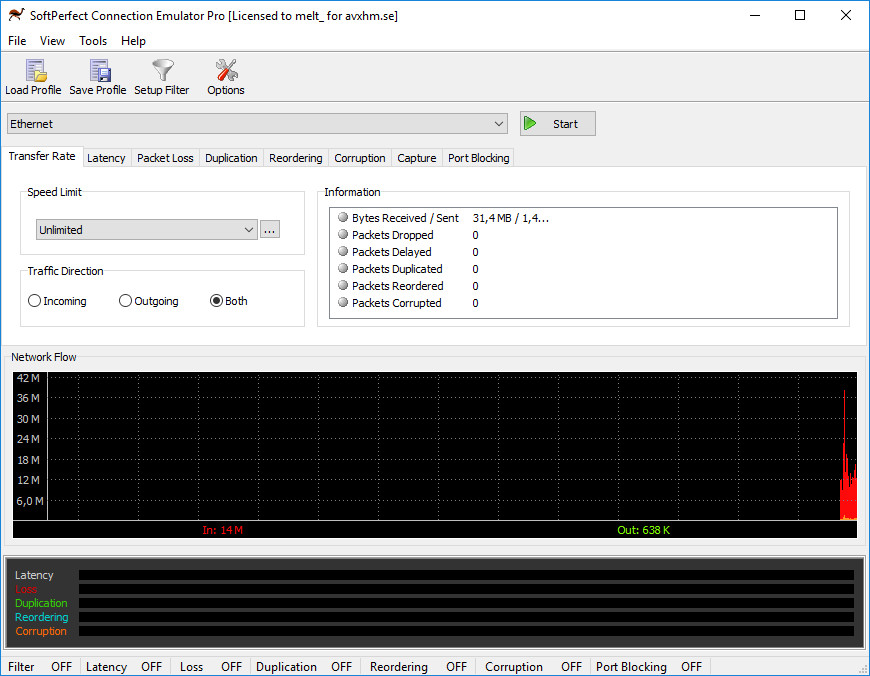
Task: Open the Unlimited speed limit dropdown
Action: (x=249, y=230)
